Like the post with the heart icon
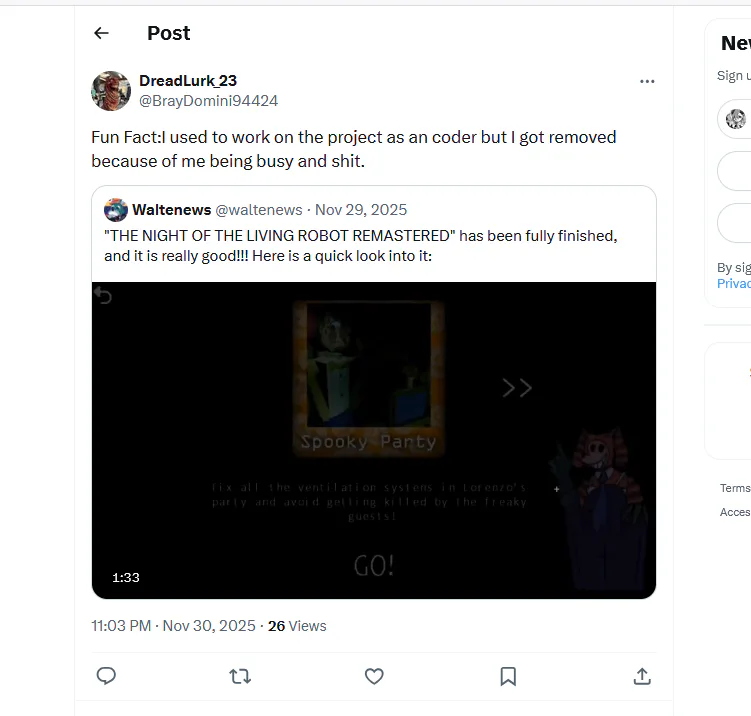The height and width of the screenshot is (716, 751). (374, 677)
